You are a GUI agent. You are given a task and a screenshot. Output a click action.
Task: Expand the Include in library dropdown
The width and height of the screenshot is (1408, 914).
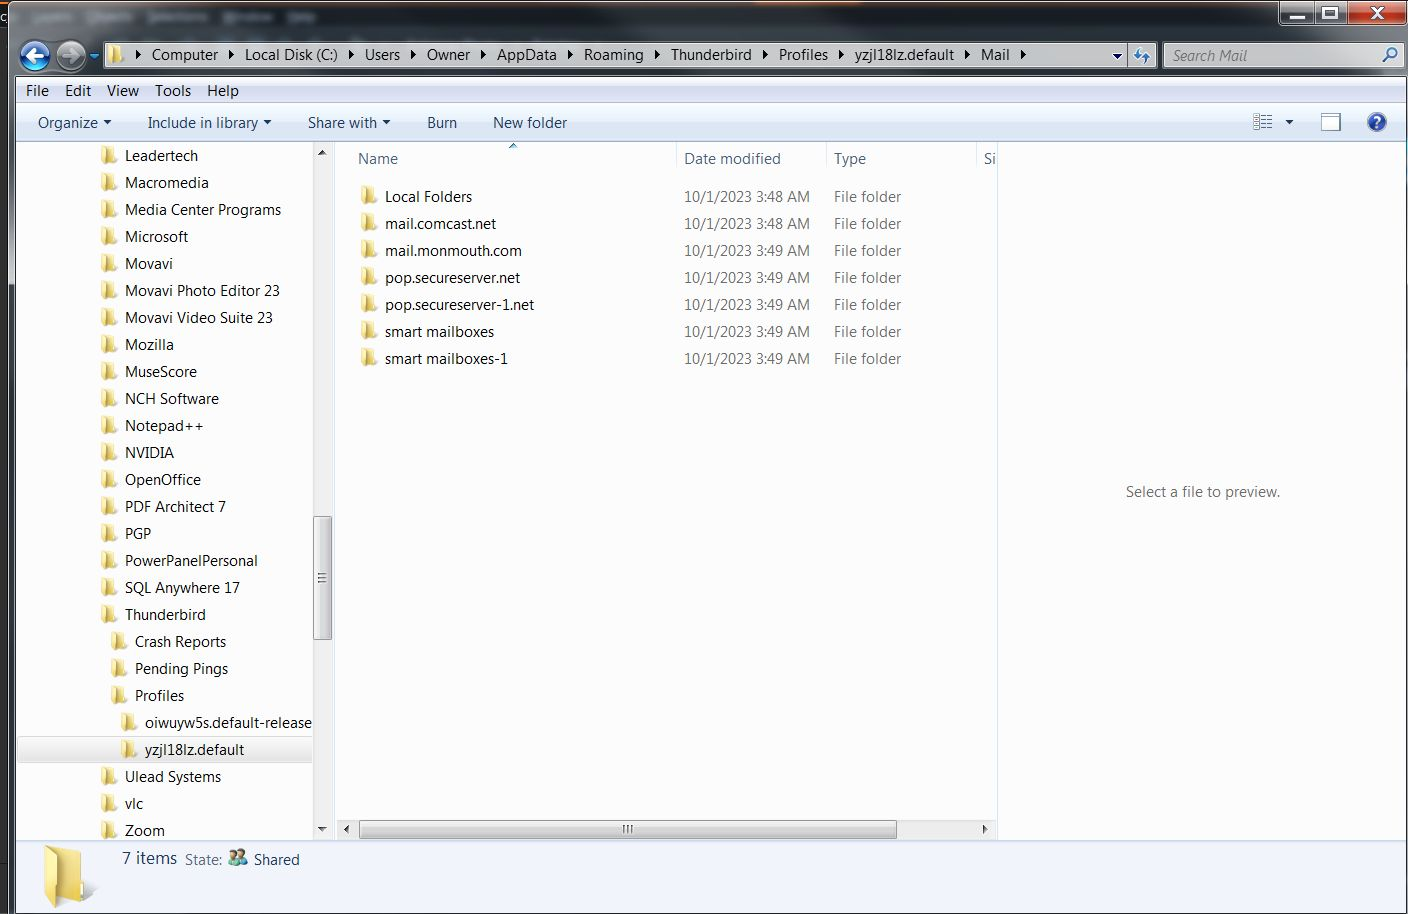(x=209, y=123)
